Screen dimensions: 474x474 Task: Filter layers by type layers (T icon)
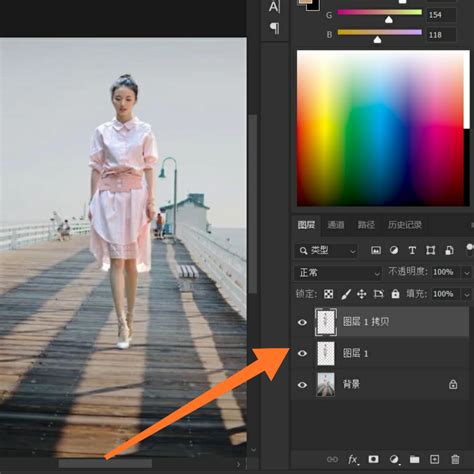[412, 250]
